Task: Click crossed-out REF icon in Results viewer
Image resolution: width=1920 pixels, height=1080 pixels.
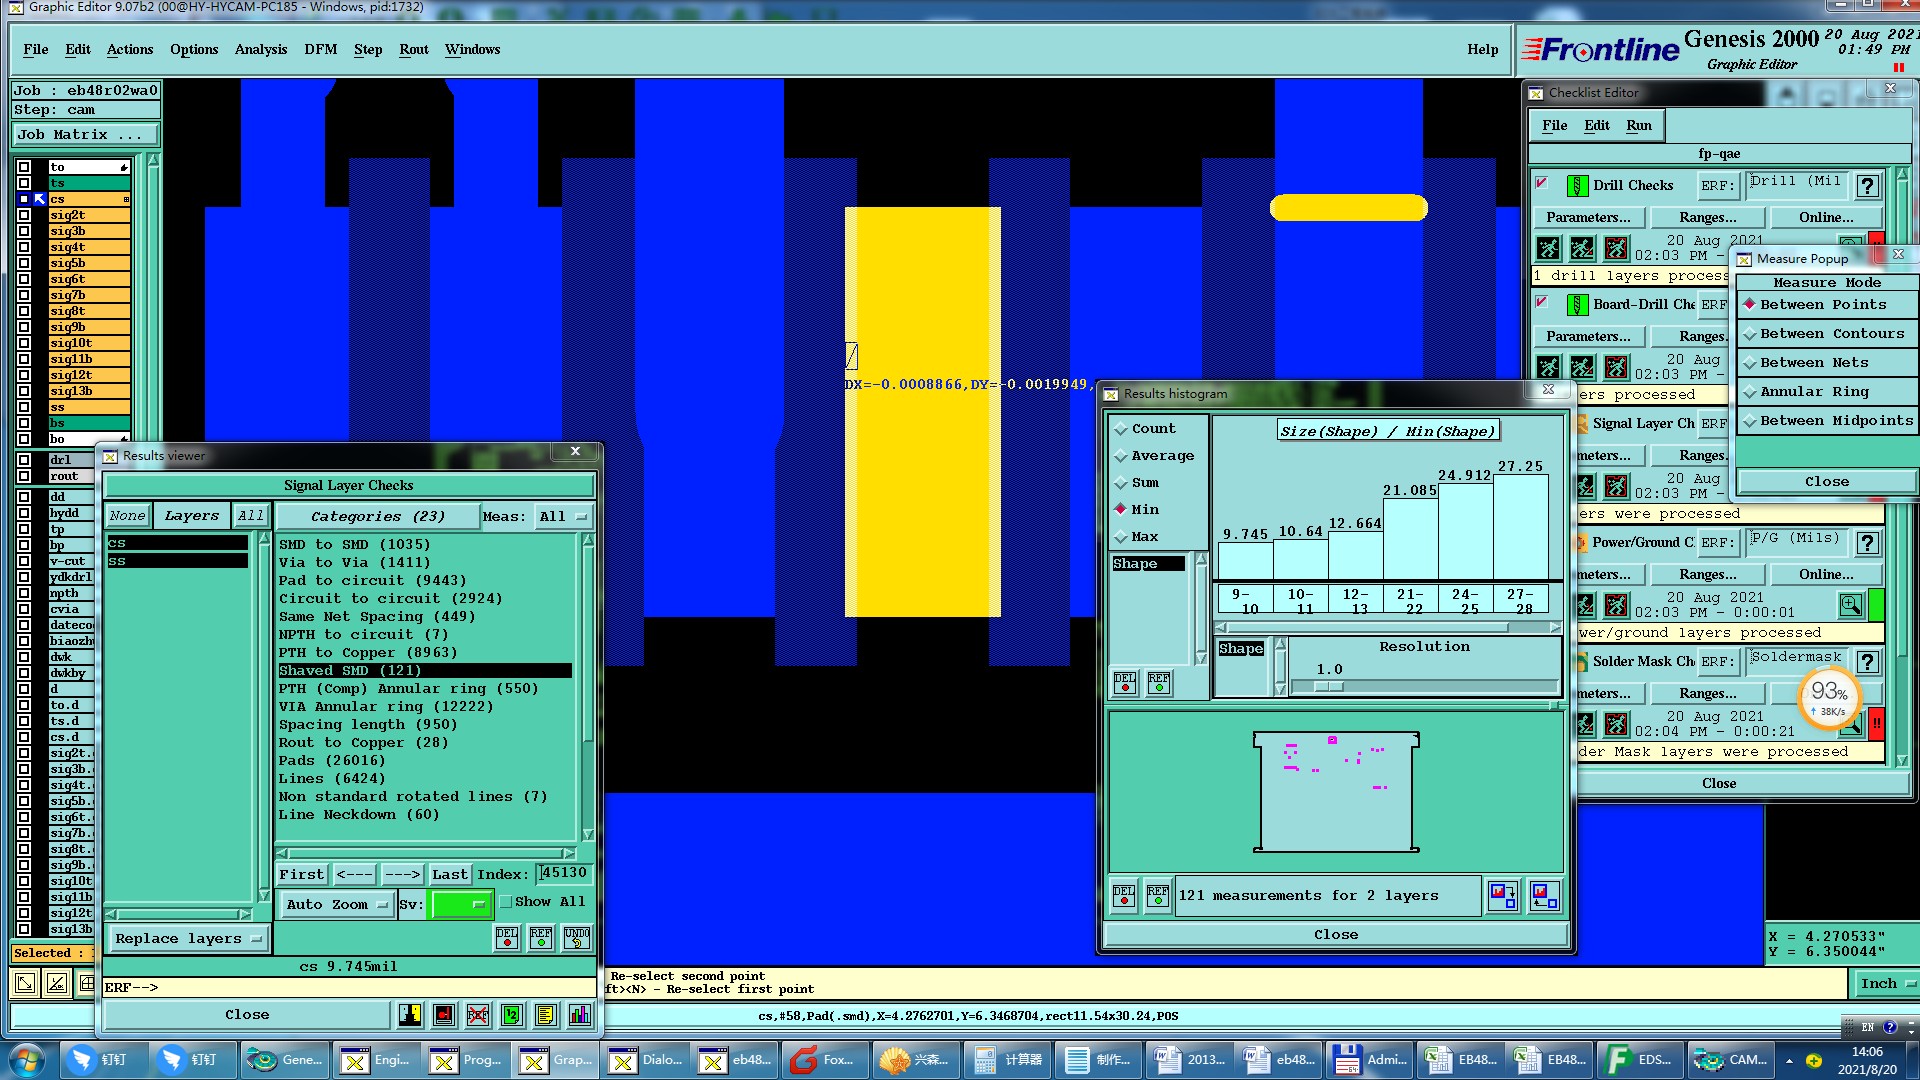Action: coord(478,1015)
